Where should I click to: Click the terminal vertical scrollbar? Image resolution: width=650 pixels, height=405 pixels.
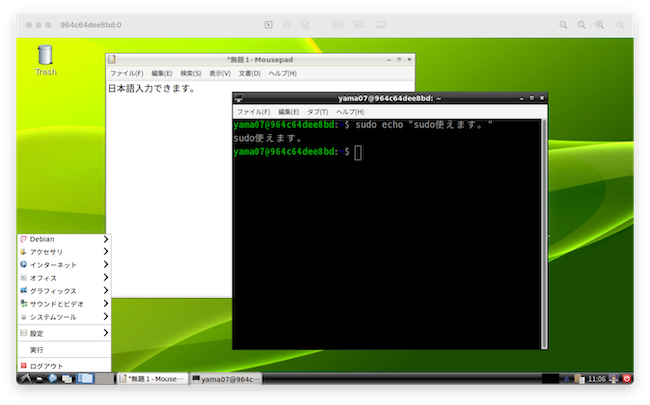tap(544, 234)
